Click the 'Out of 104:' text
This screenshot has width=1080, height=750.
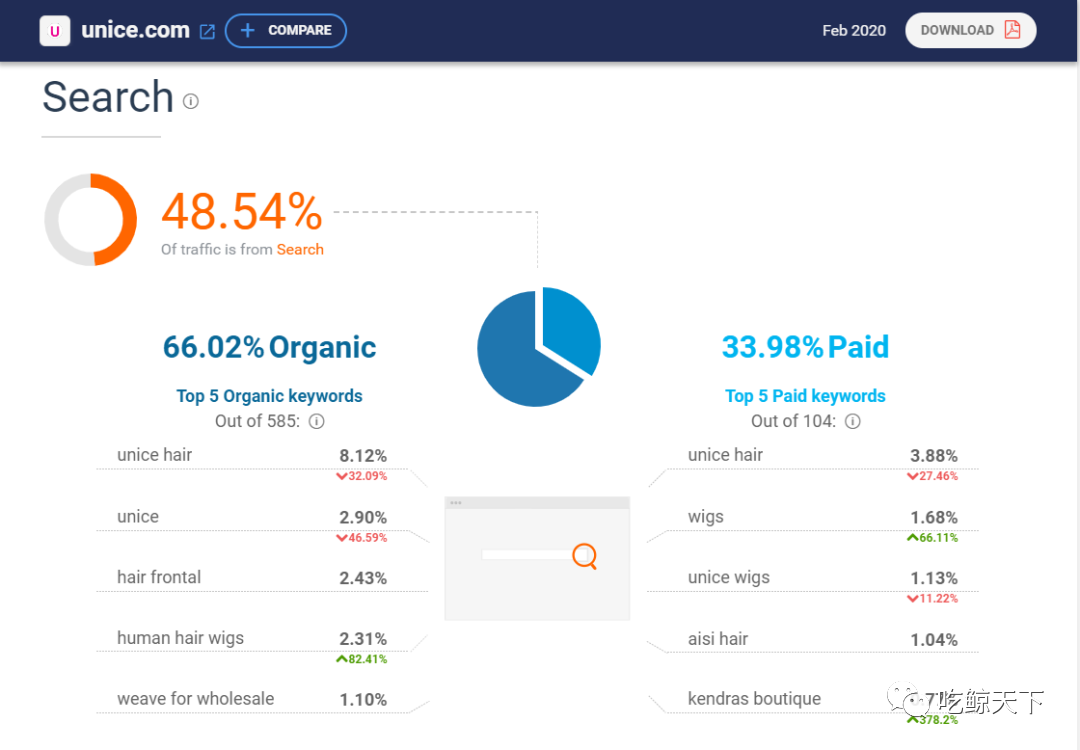tap(793, 421)
